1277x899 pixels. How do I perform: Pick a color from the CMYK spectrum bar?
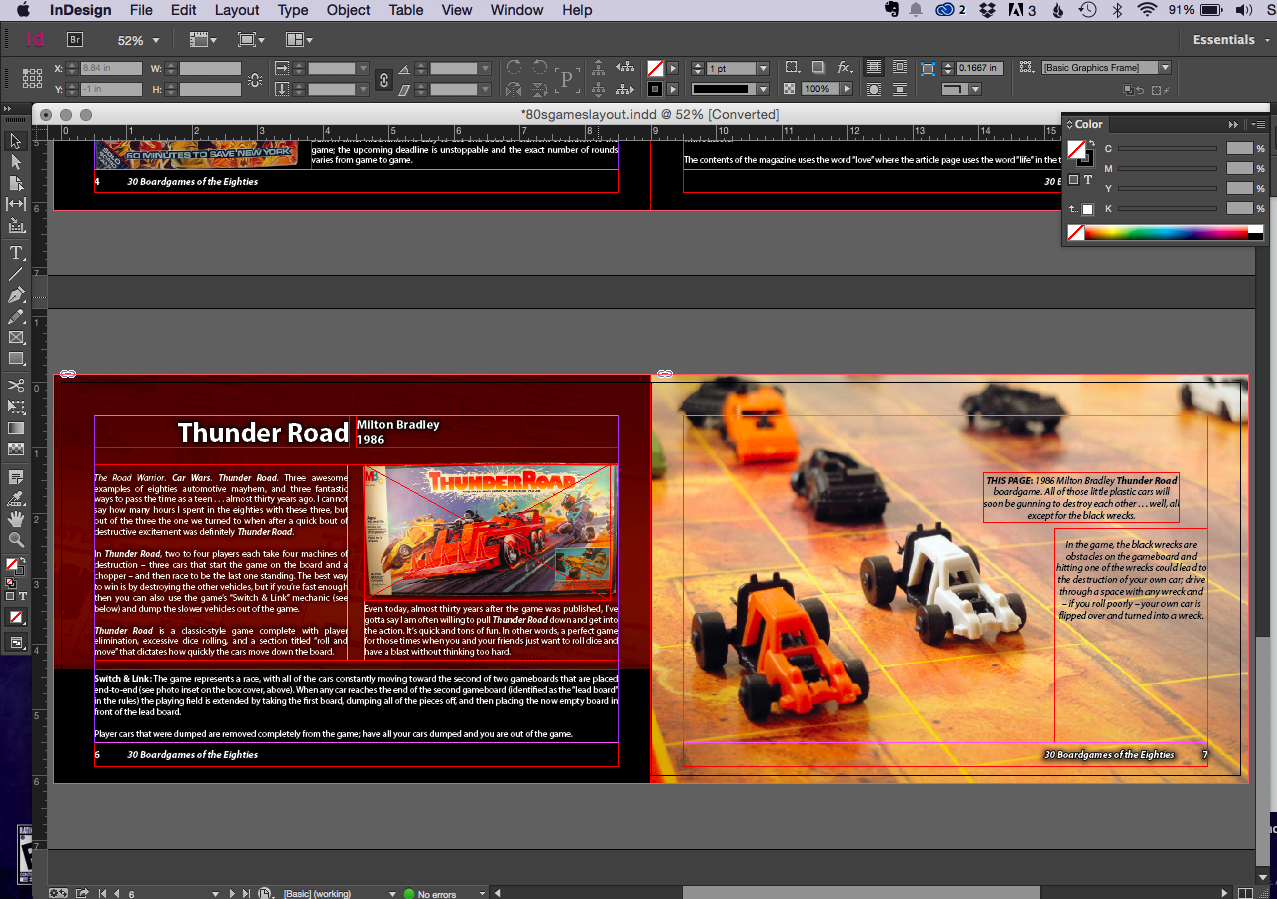tap(1165, 233)
